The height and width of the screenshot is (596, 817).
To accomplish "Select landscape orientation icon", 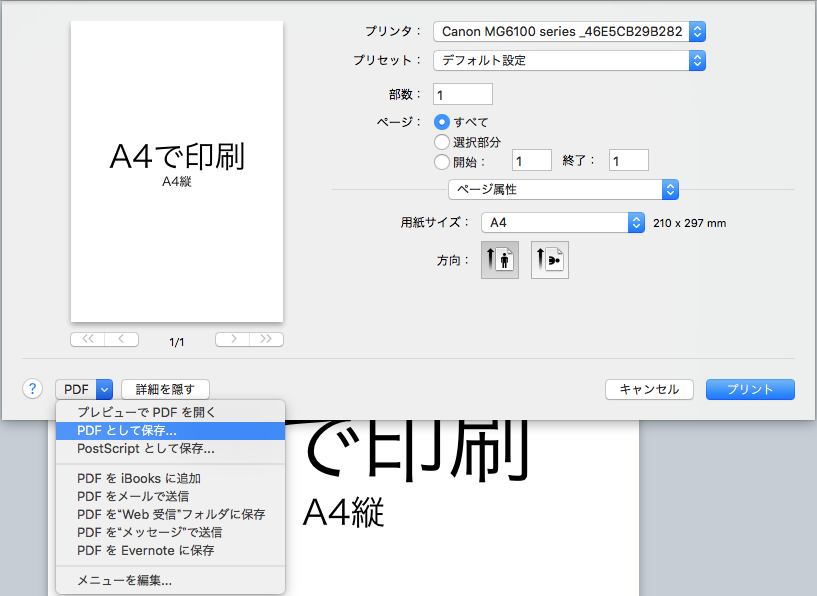I will [x=549, y=260].
